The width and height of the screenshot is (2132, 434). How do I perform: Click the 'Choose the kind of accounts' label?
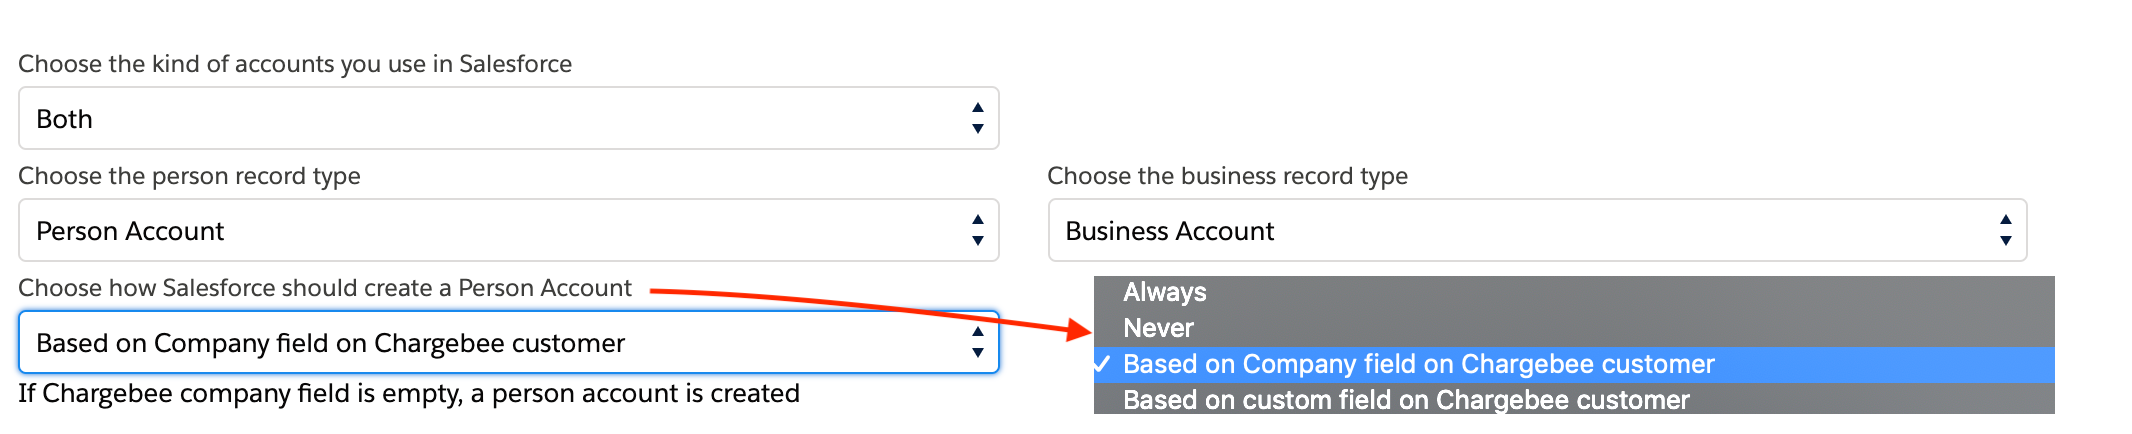tap(295, 64)
